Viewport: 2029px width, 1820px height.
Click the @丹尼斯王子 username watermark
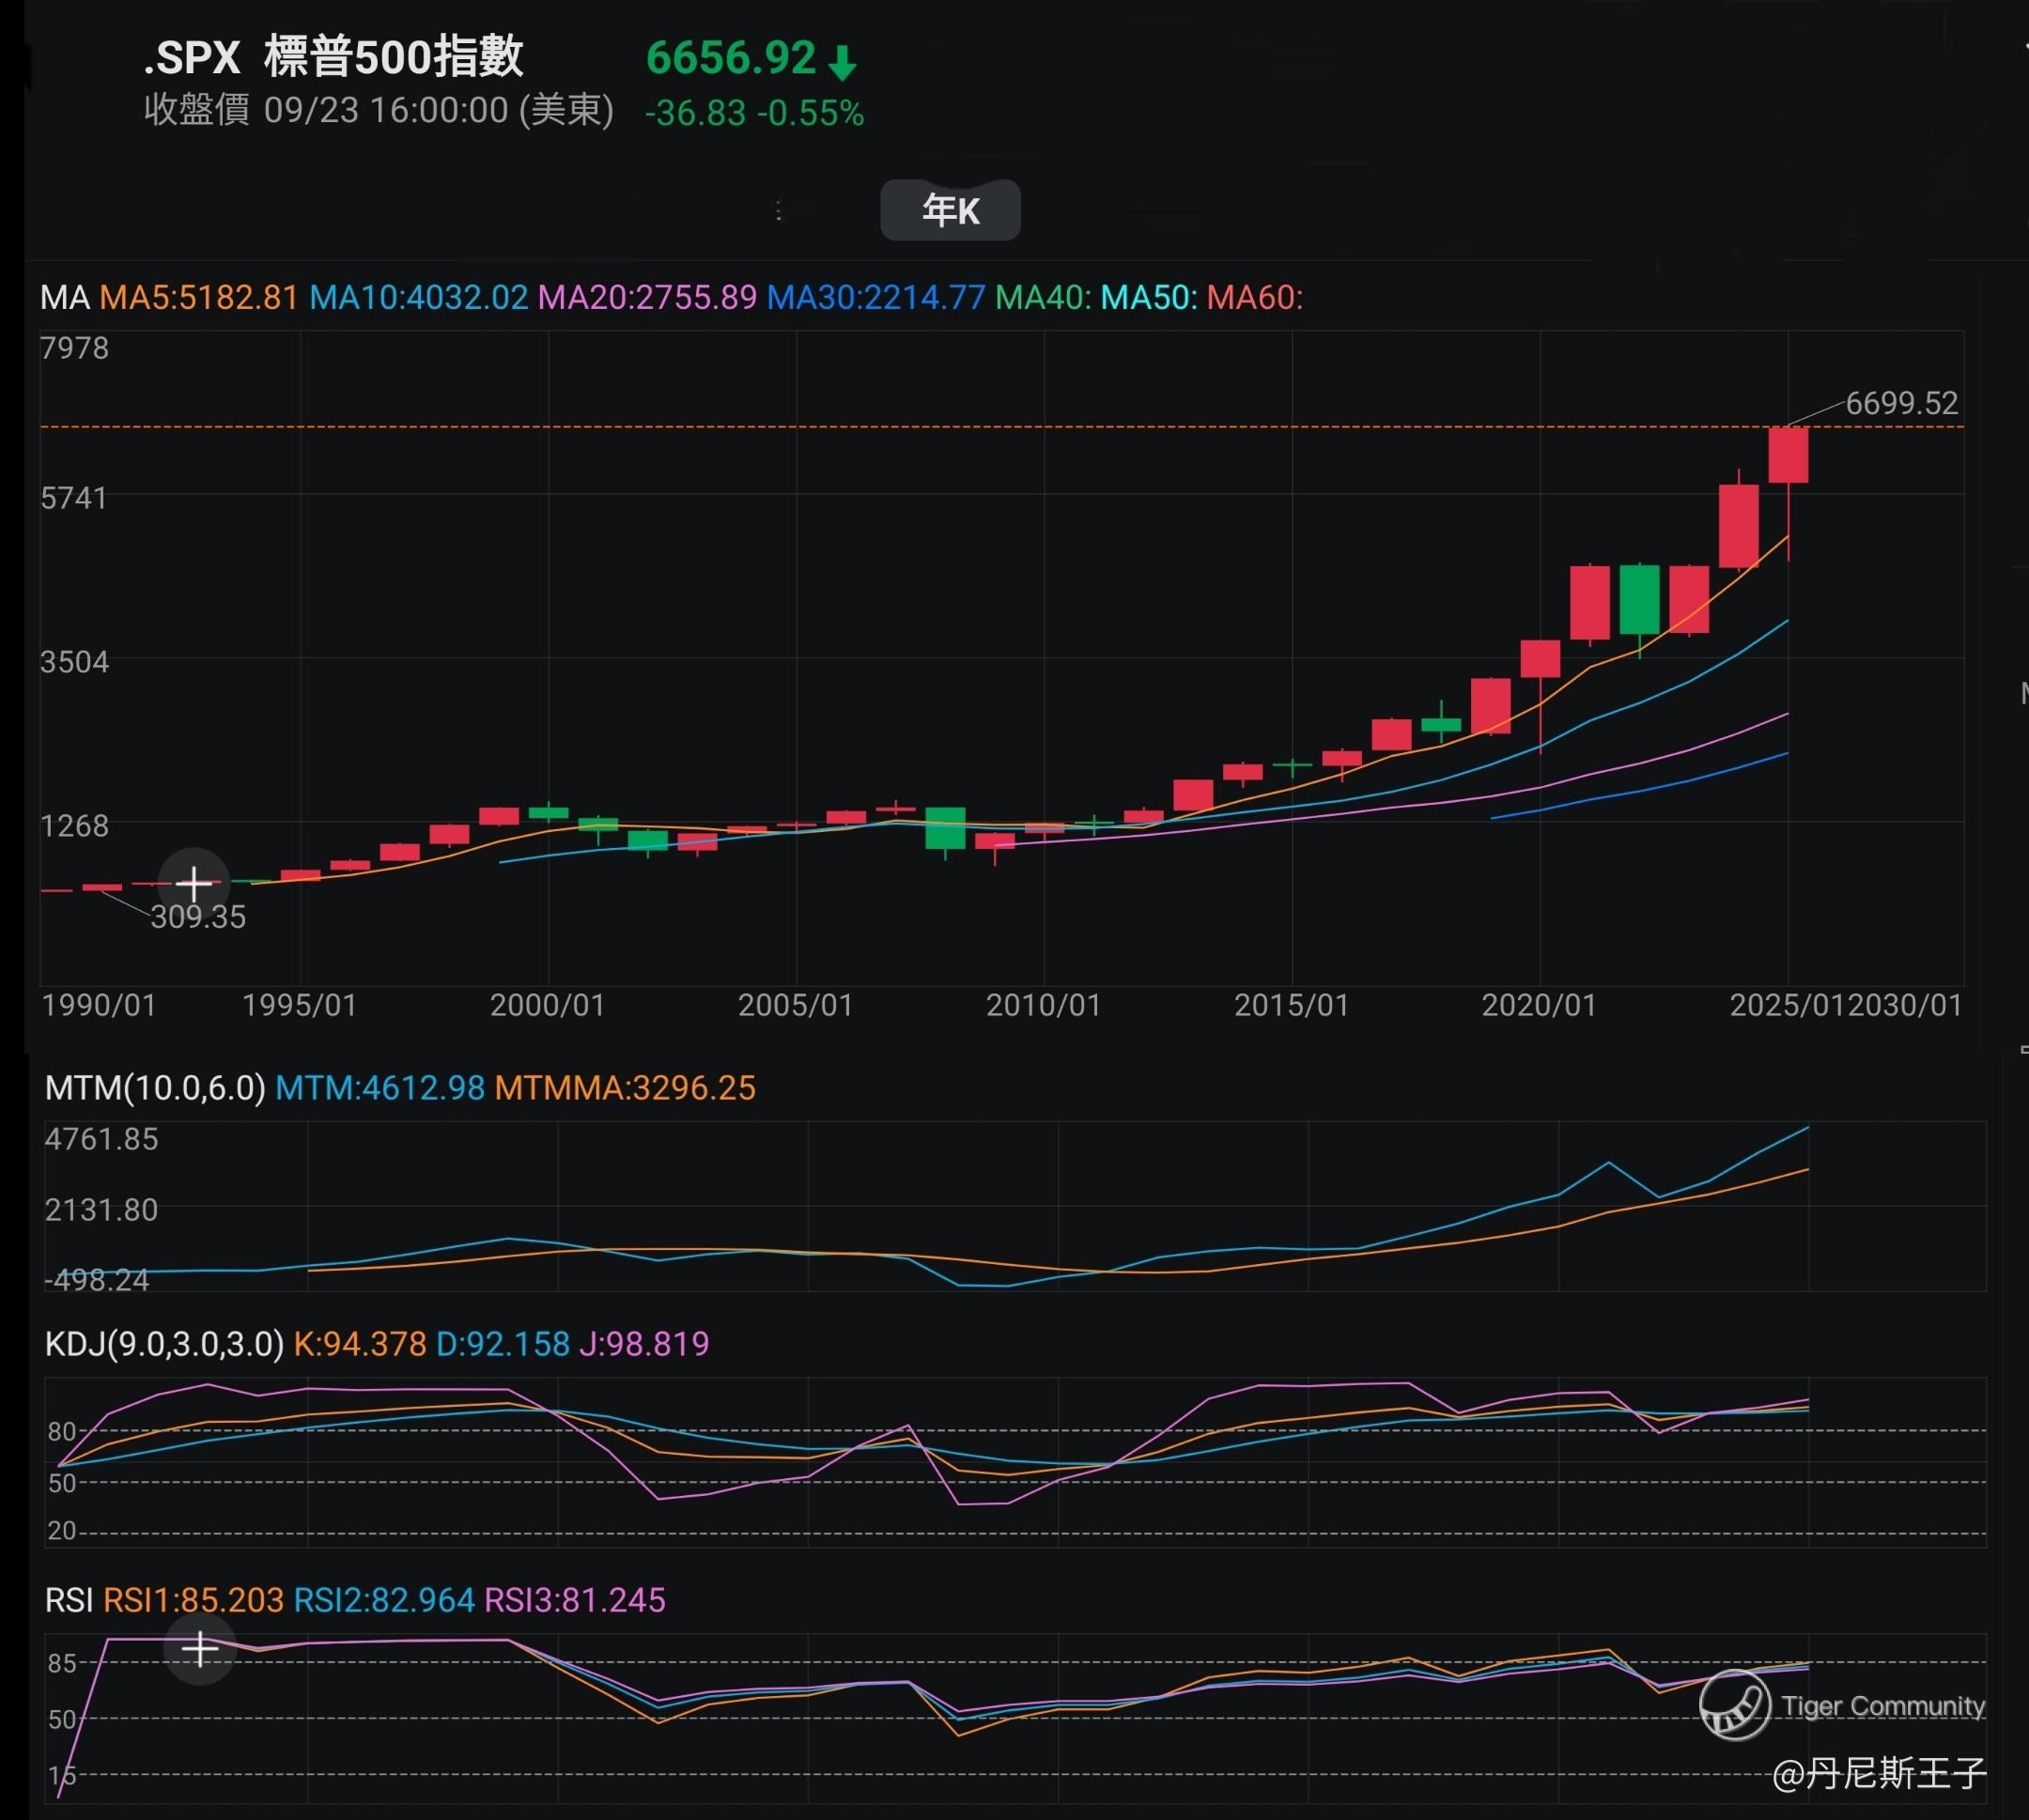[x=1878, y=1773]
